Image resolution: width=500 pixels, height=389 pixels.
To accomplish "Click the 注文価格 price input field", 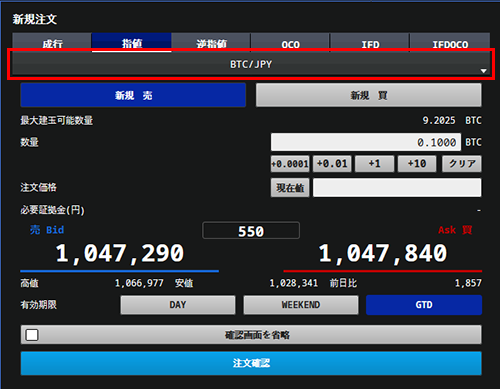I will (397, 188).
